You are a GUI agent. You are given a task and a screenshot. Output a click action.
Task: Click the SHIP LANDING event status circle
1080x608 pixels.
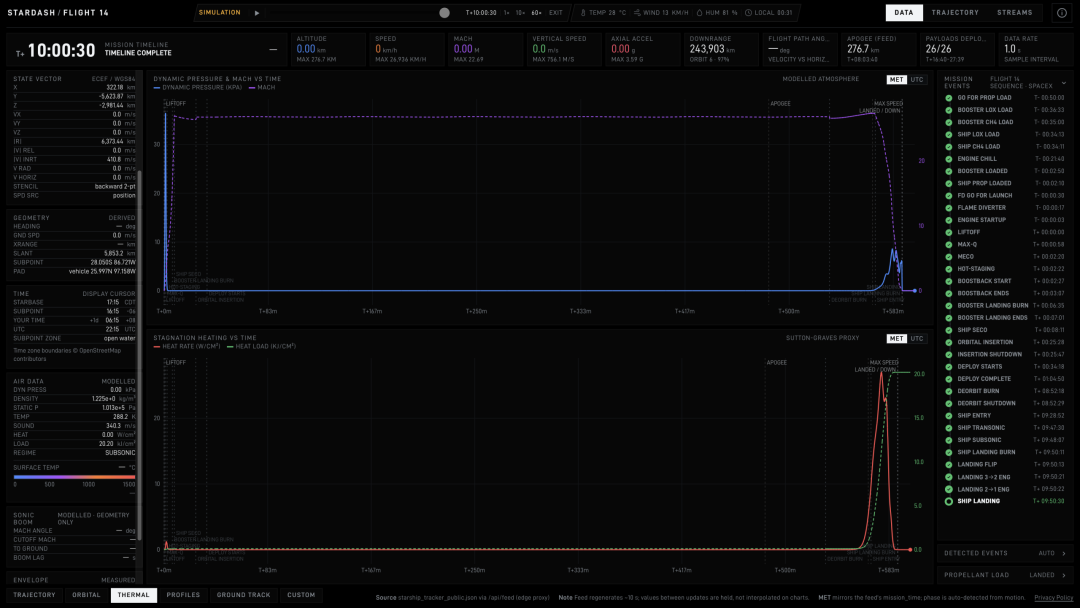tap(948, 501)
